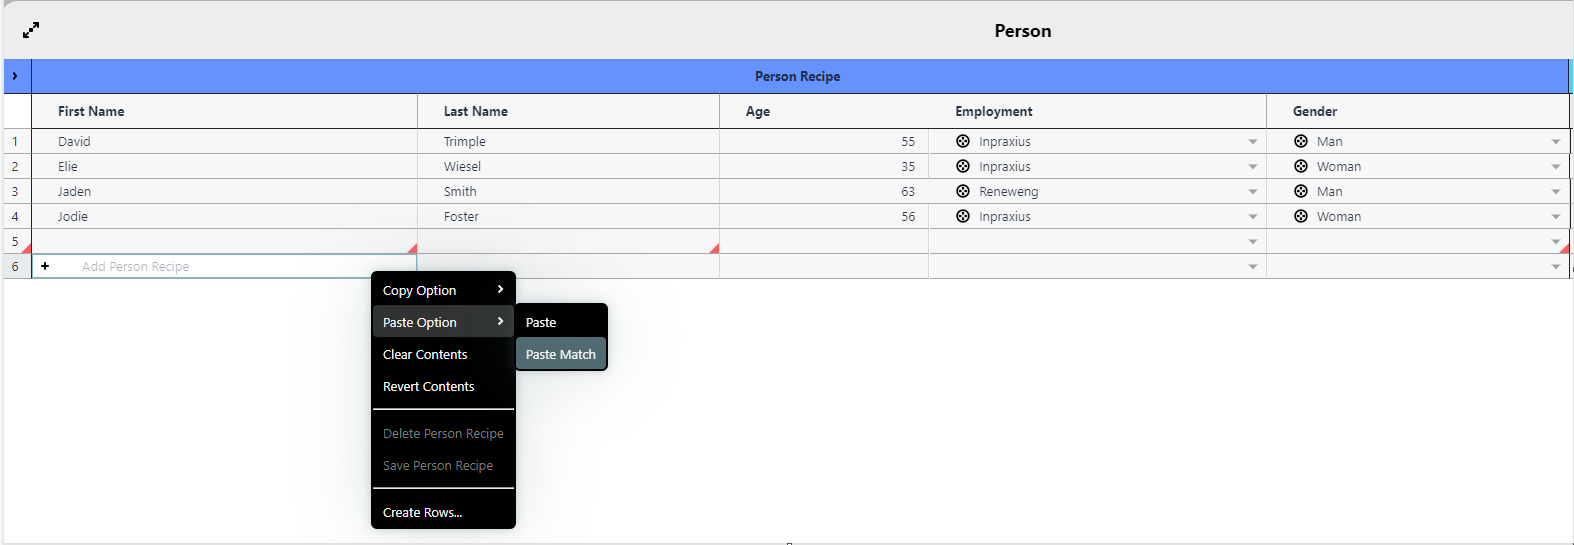The height and width of the screenshot is (545, 1574).
Task: Click the employment icon next to Reneweng
Action: coord(963,191)
